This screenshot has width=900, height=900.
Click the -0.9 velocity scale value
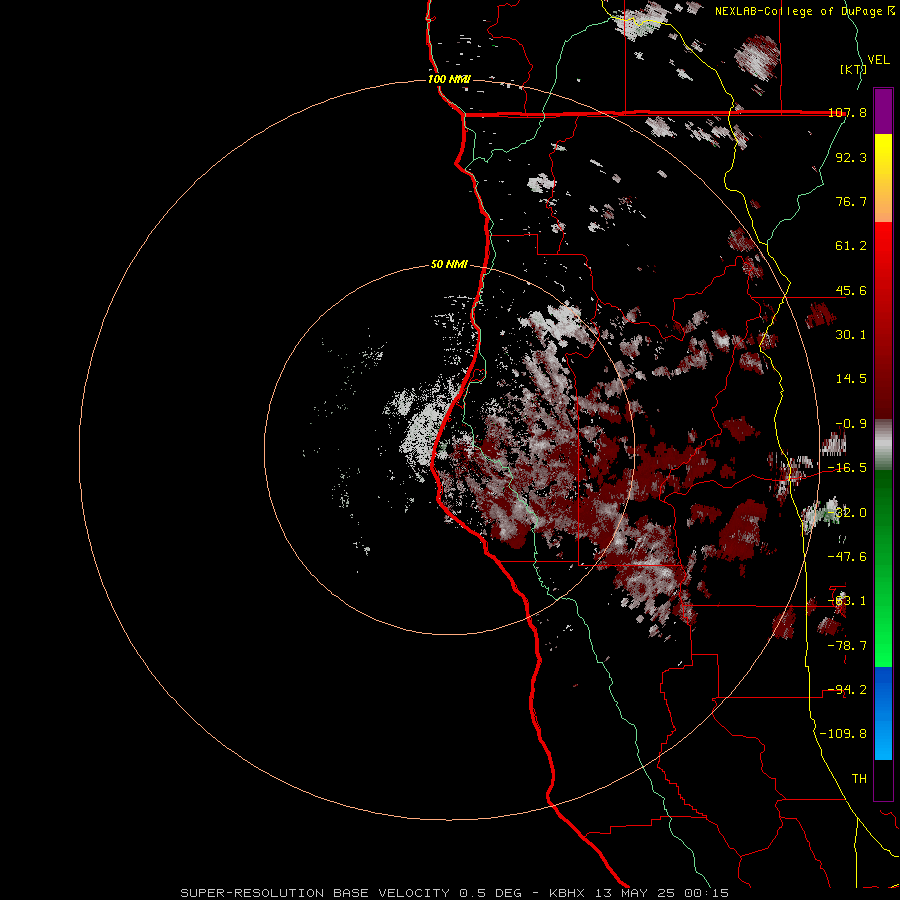tap(851, 424)
